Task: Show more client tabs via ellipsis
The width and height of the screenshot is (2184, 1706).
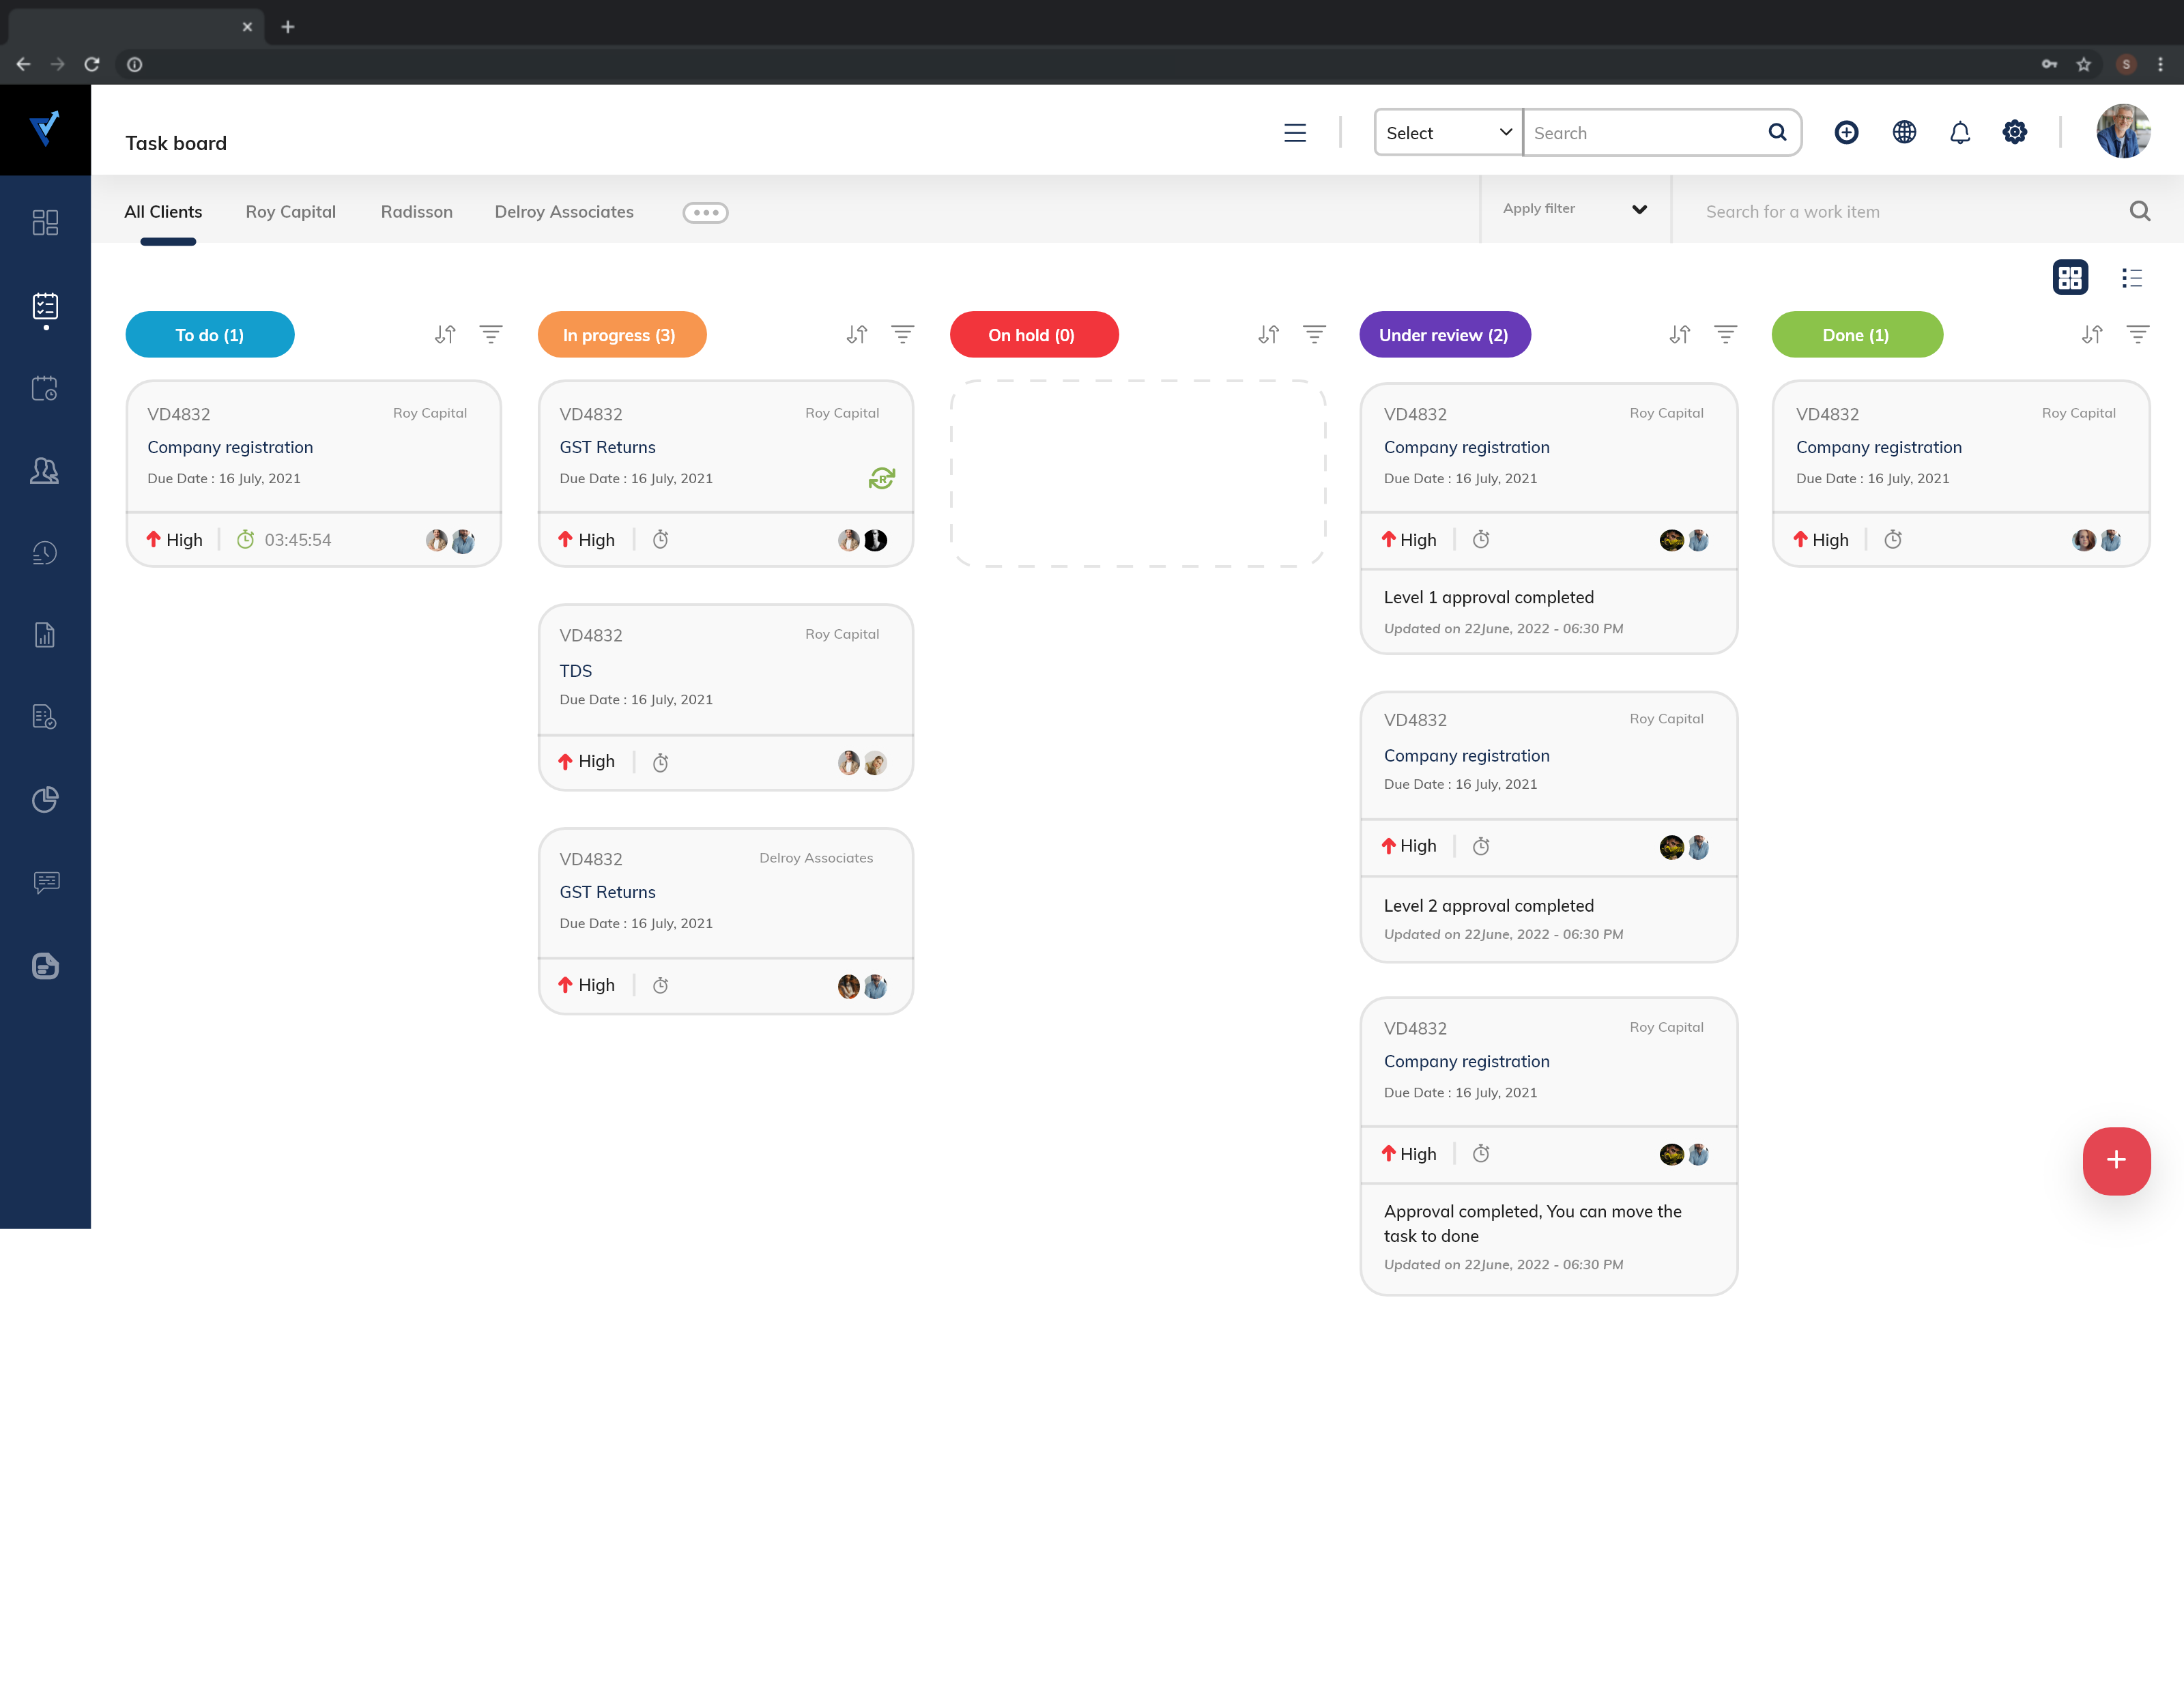Action: (705, 212)
